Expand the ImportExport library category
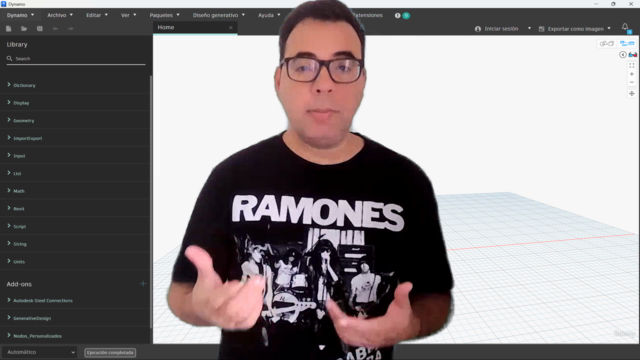This screenshot has height=360, width=640. tap(76, 138)
